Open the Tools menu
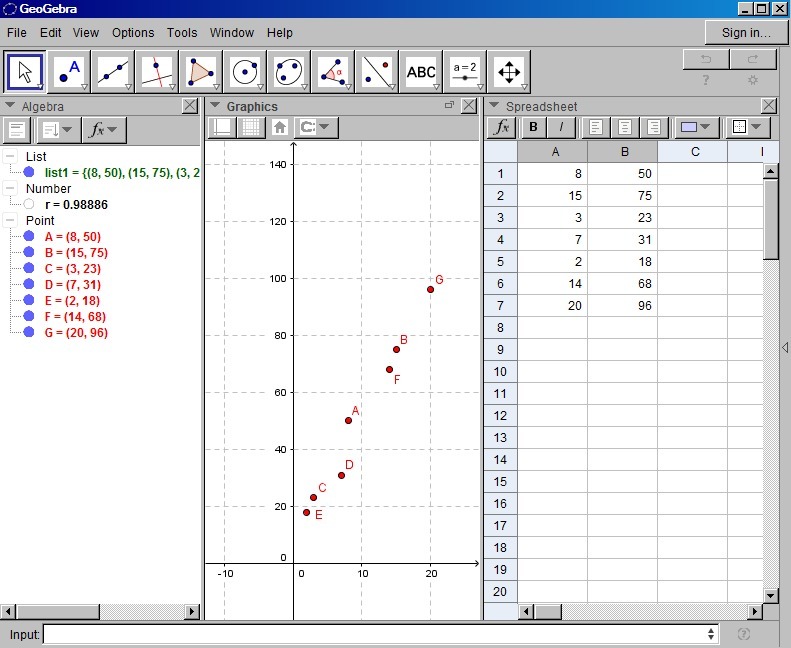This screenshot has height=648, width=791. pos(182,33)
